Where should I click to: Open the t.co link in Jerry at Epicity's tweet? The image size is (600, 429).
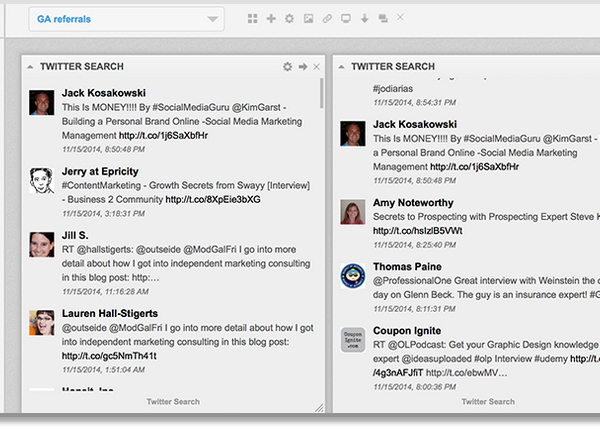[213, 200]
